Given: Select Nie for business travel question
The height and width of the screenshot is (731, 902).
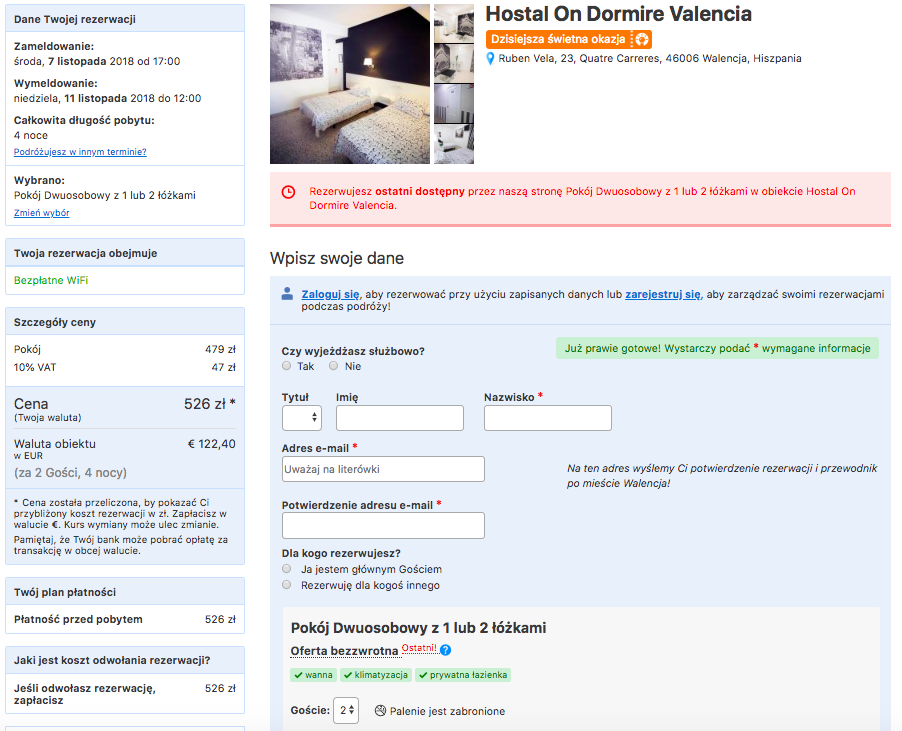Looking at the screenshot, I should (x=334, y=366).
